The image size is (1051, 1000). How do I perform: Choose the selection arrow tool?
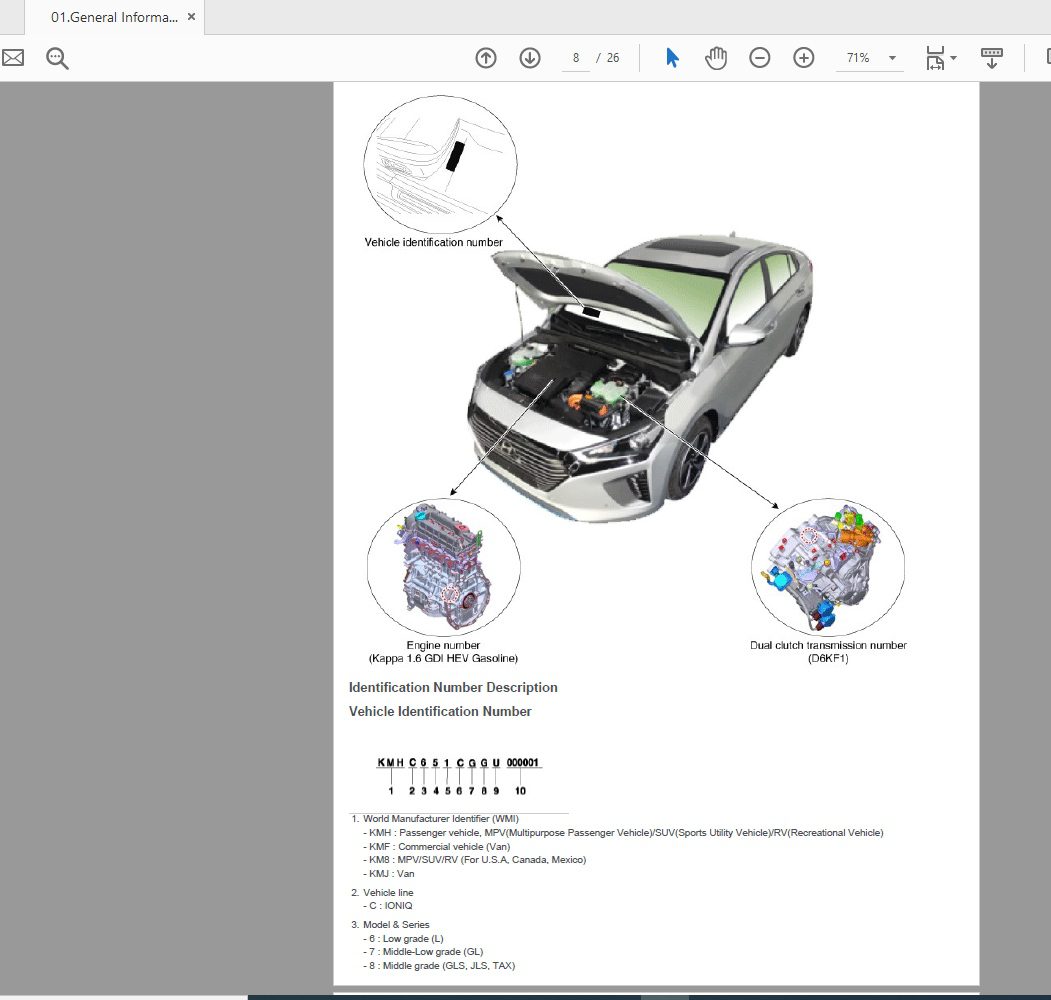[672, 58]
